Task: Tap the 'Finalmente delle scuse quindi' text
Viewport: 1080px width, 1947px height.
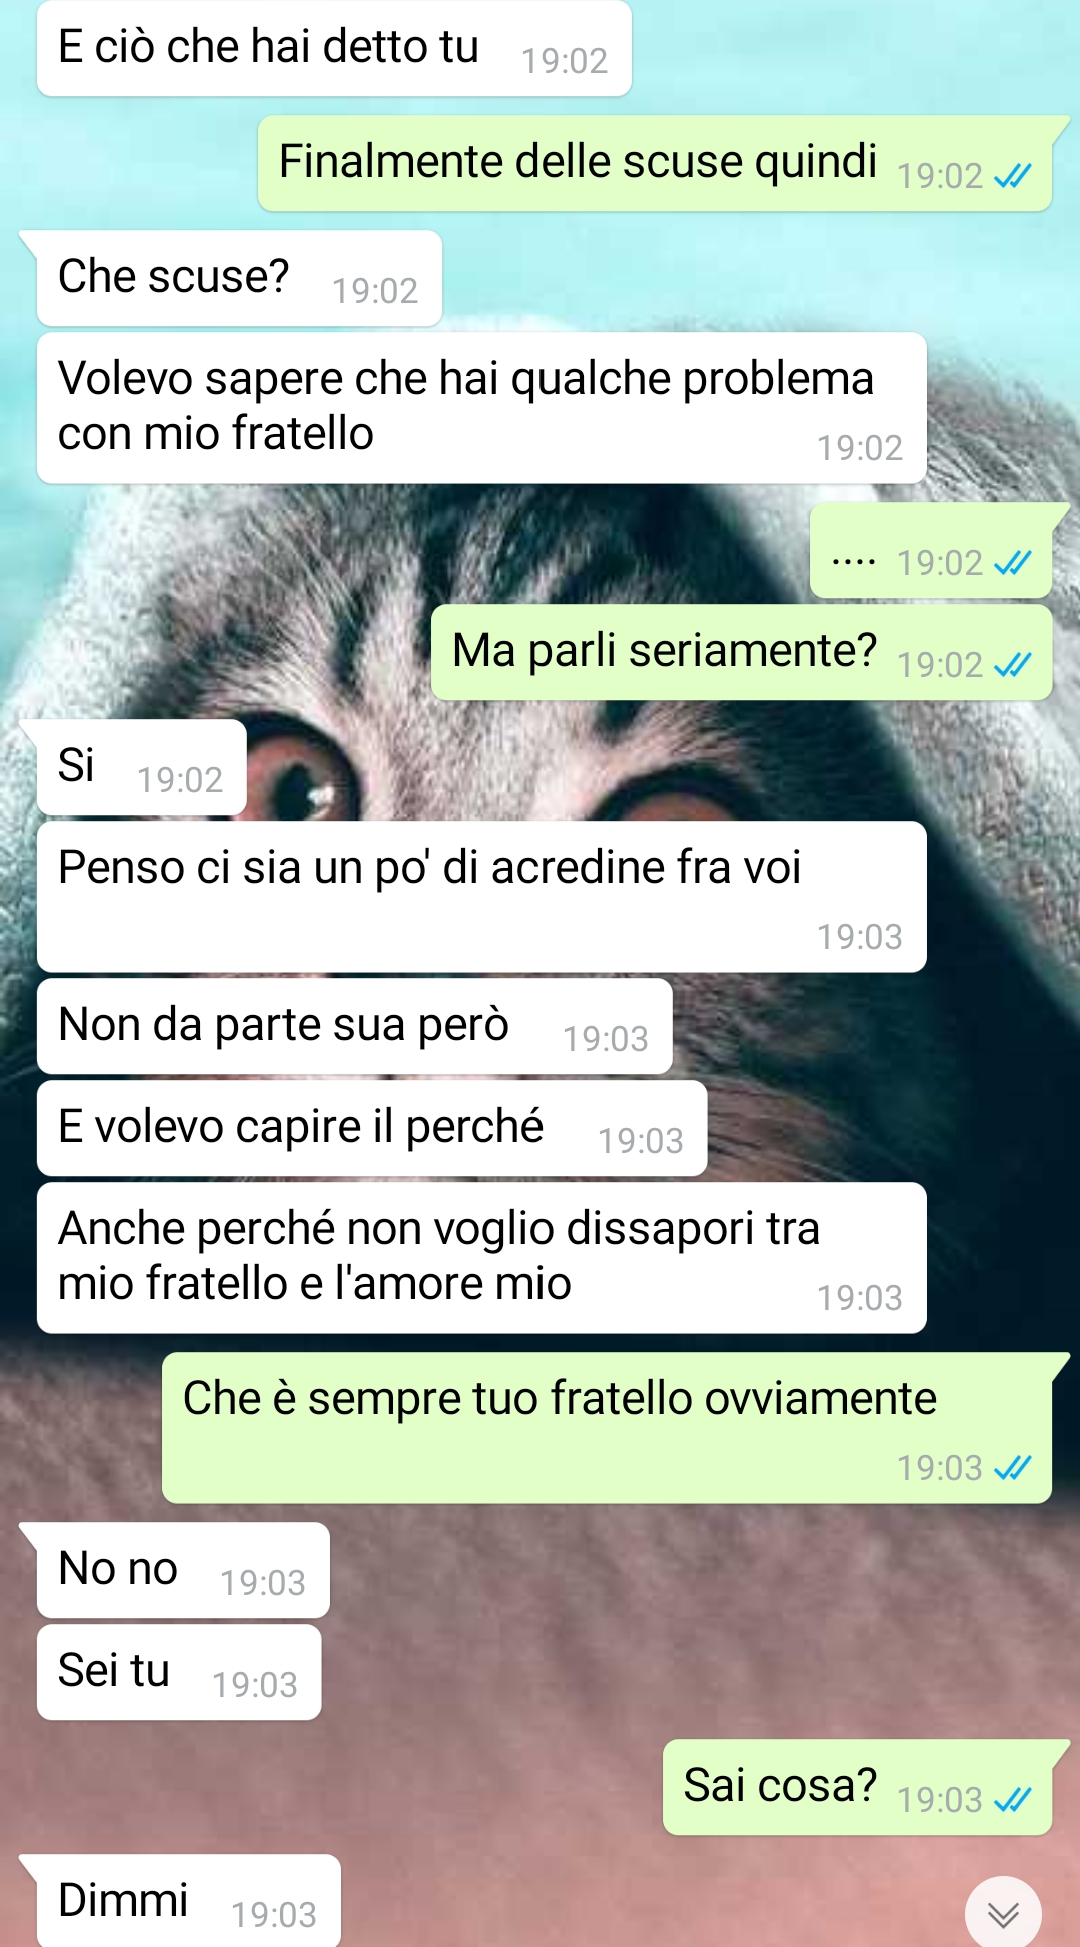Action: coord(578,162)
